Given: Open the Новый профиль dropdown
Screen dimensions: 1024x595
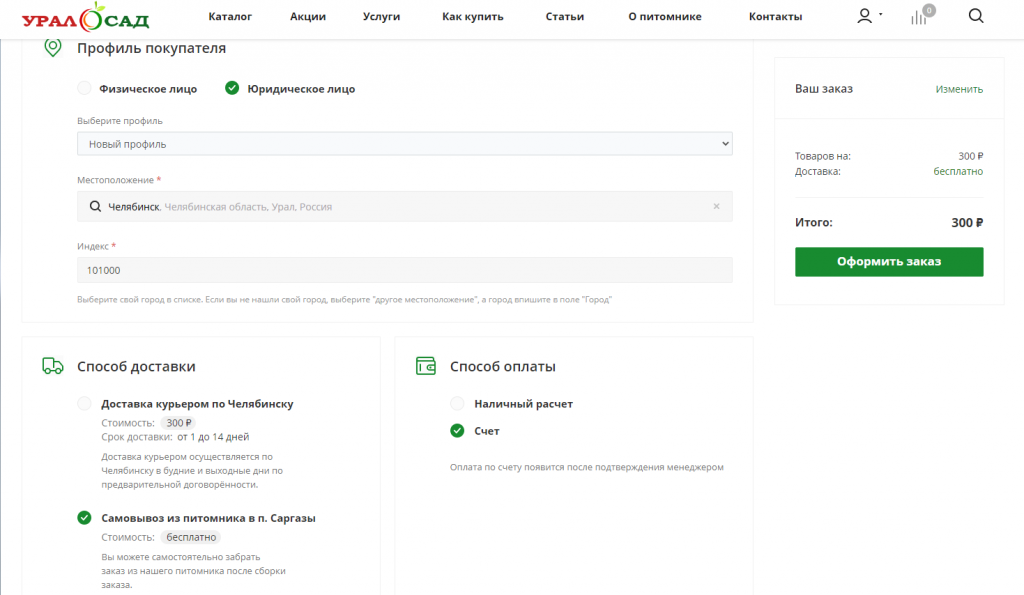Looking at the screenshot, I should click(404, 144).
